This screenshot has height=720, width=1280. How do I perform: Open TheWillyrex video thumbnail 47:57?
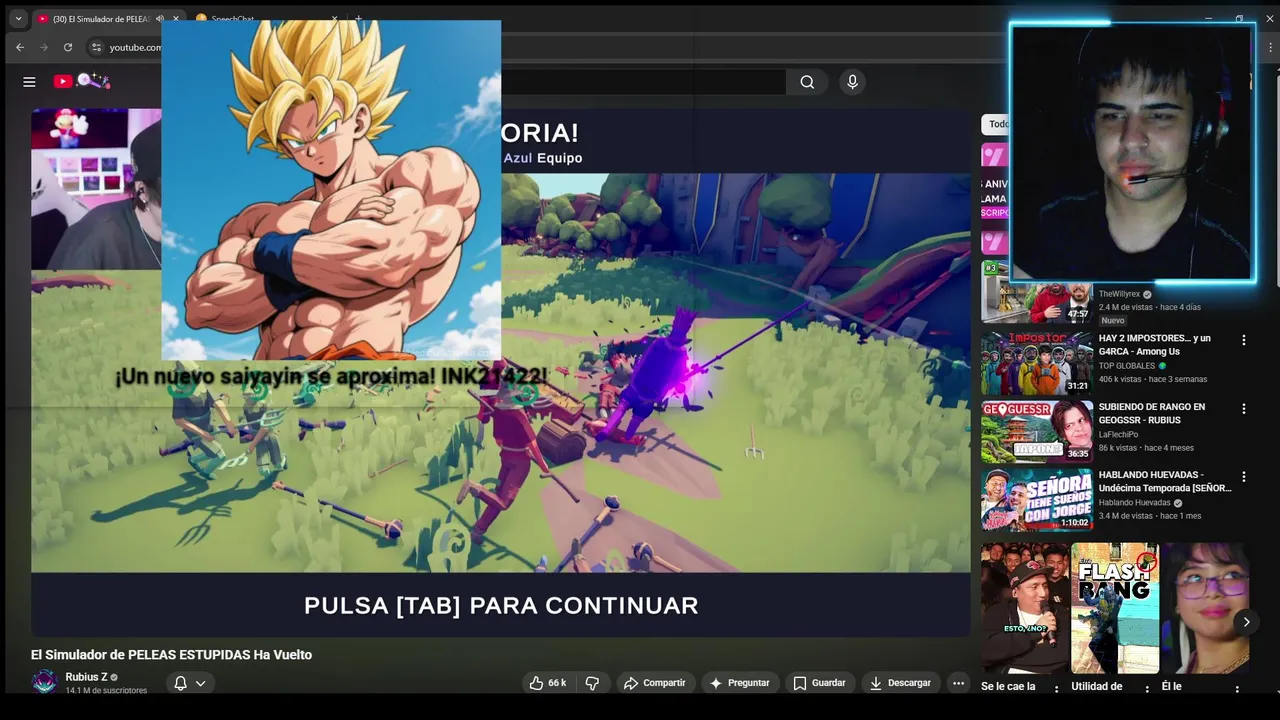point(1037,291)
